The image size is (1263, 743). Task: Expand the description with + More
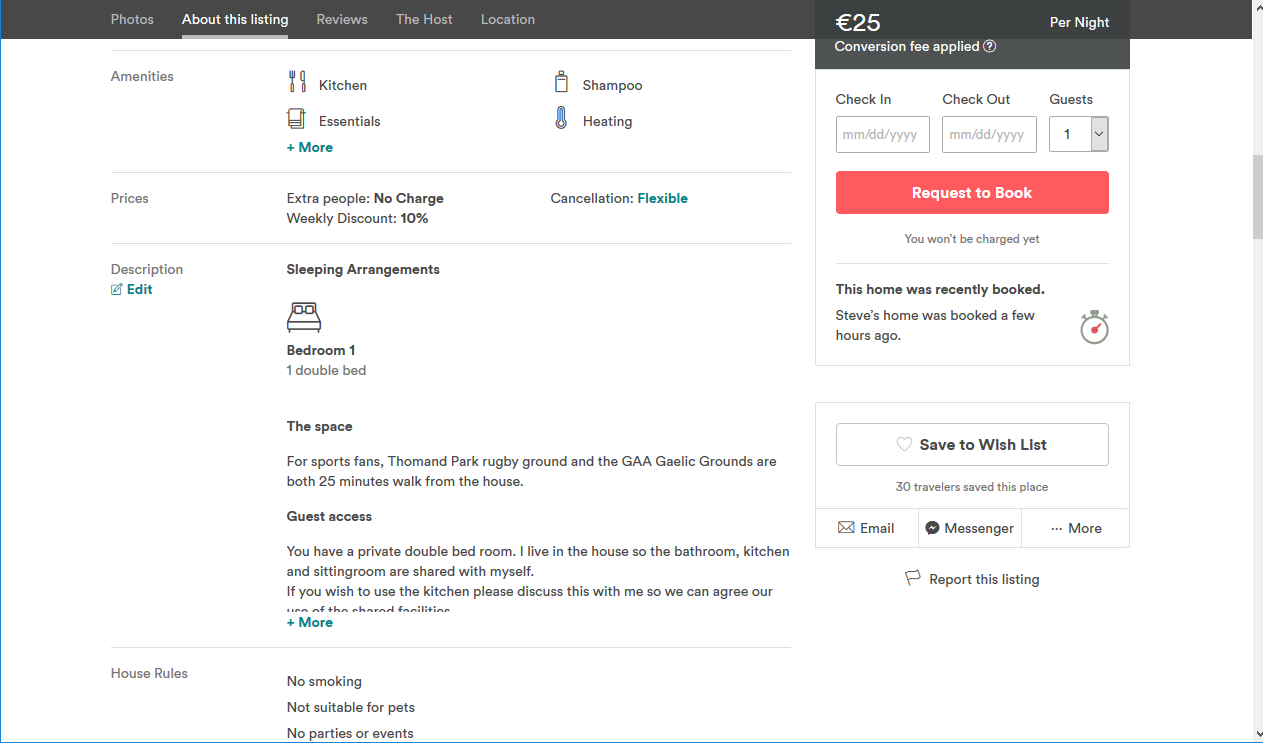[310, 622]
